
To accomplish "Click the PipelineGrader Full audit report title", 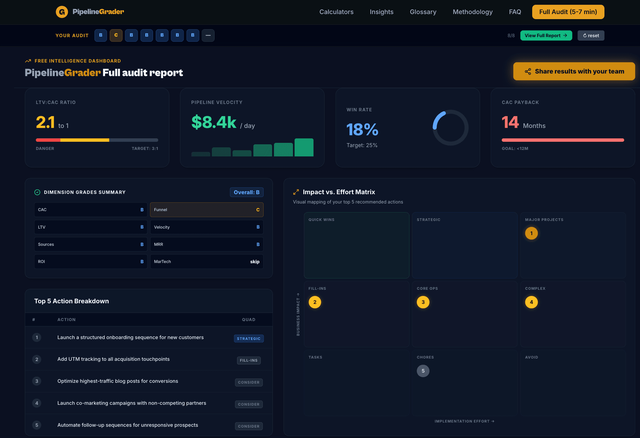I will (x=104, y=73).
